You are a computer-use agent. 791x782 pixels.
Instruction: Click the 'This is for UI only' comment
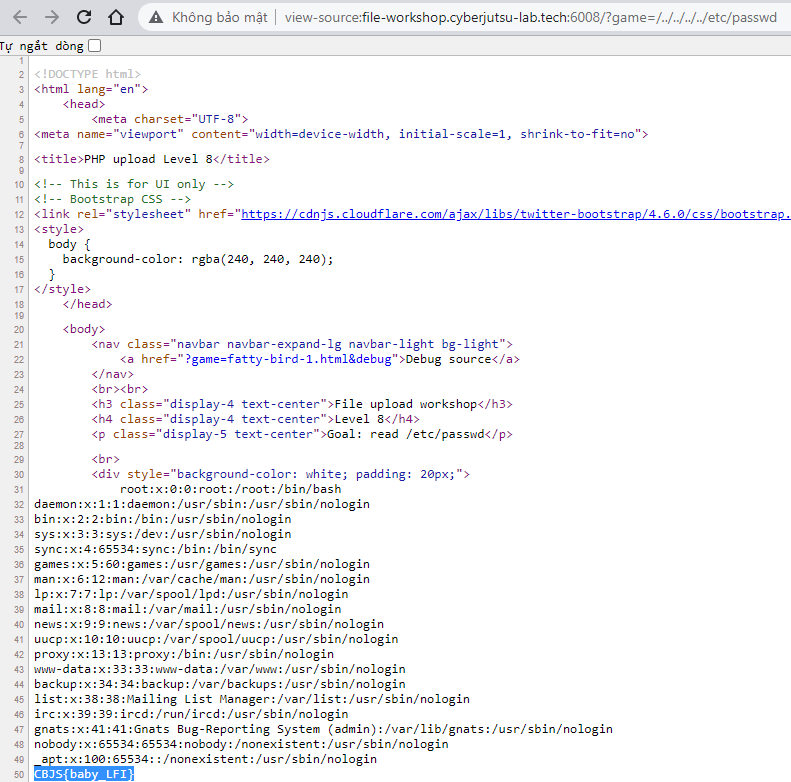(x=134, y=184)
